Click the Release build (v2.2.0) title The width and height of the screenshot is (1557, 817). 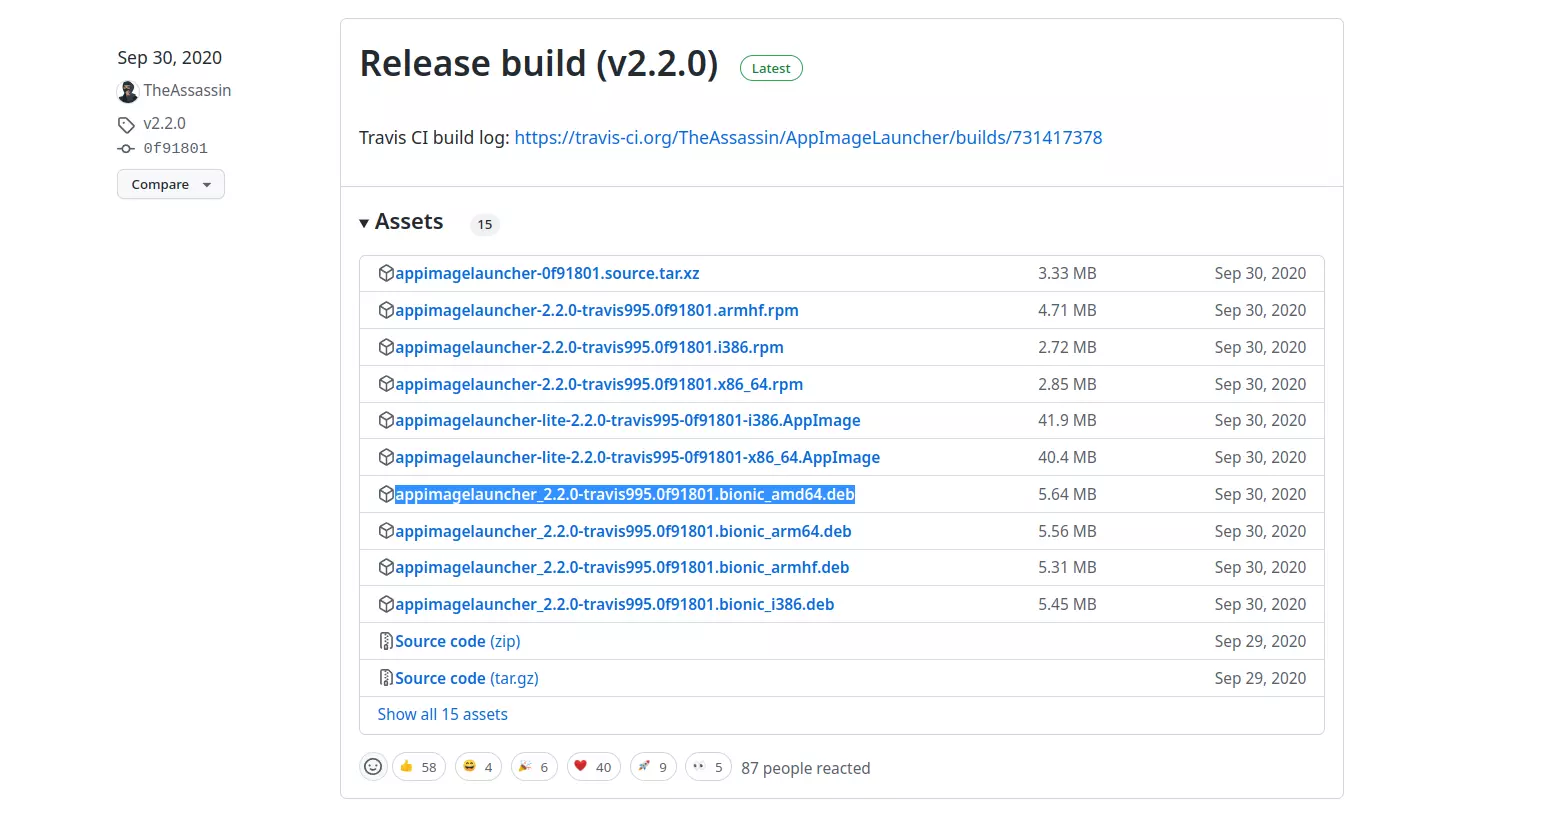tap(539, 64)
